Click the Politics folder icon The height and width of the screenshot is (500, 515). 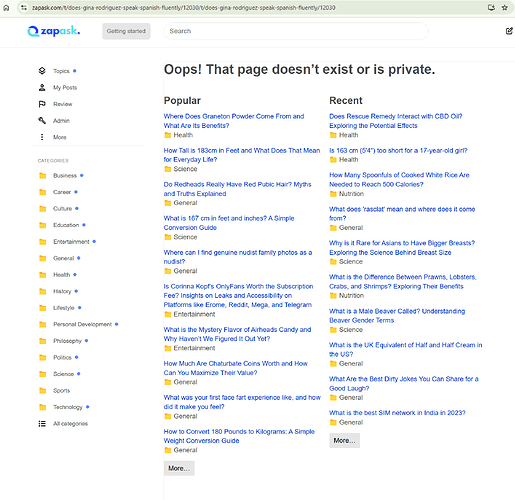pos(43,357)
